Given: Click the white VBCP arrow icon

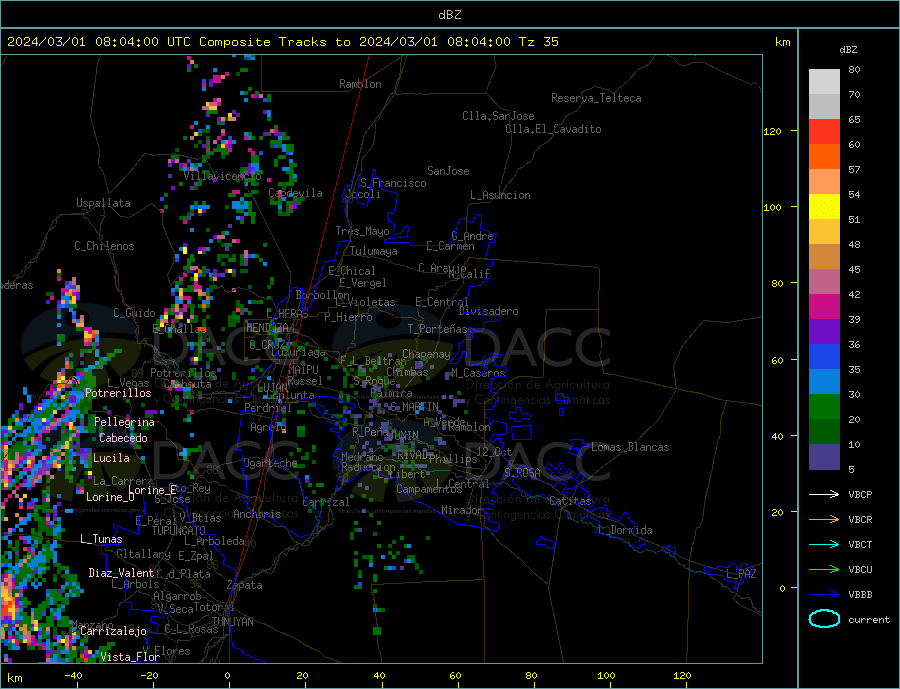Looking at the screenshot, I should [x=824, y=494].
